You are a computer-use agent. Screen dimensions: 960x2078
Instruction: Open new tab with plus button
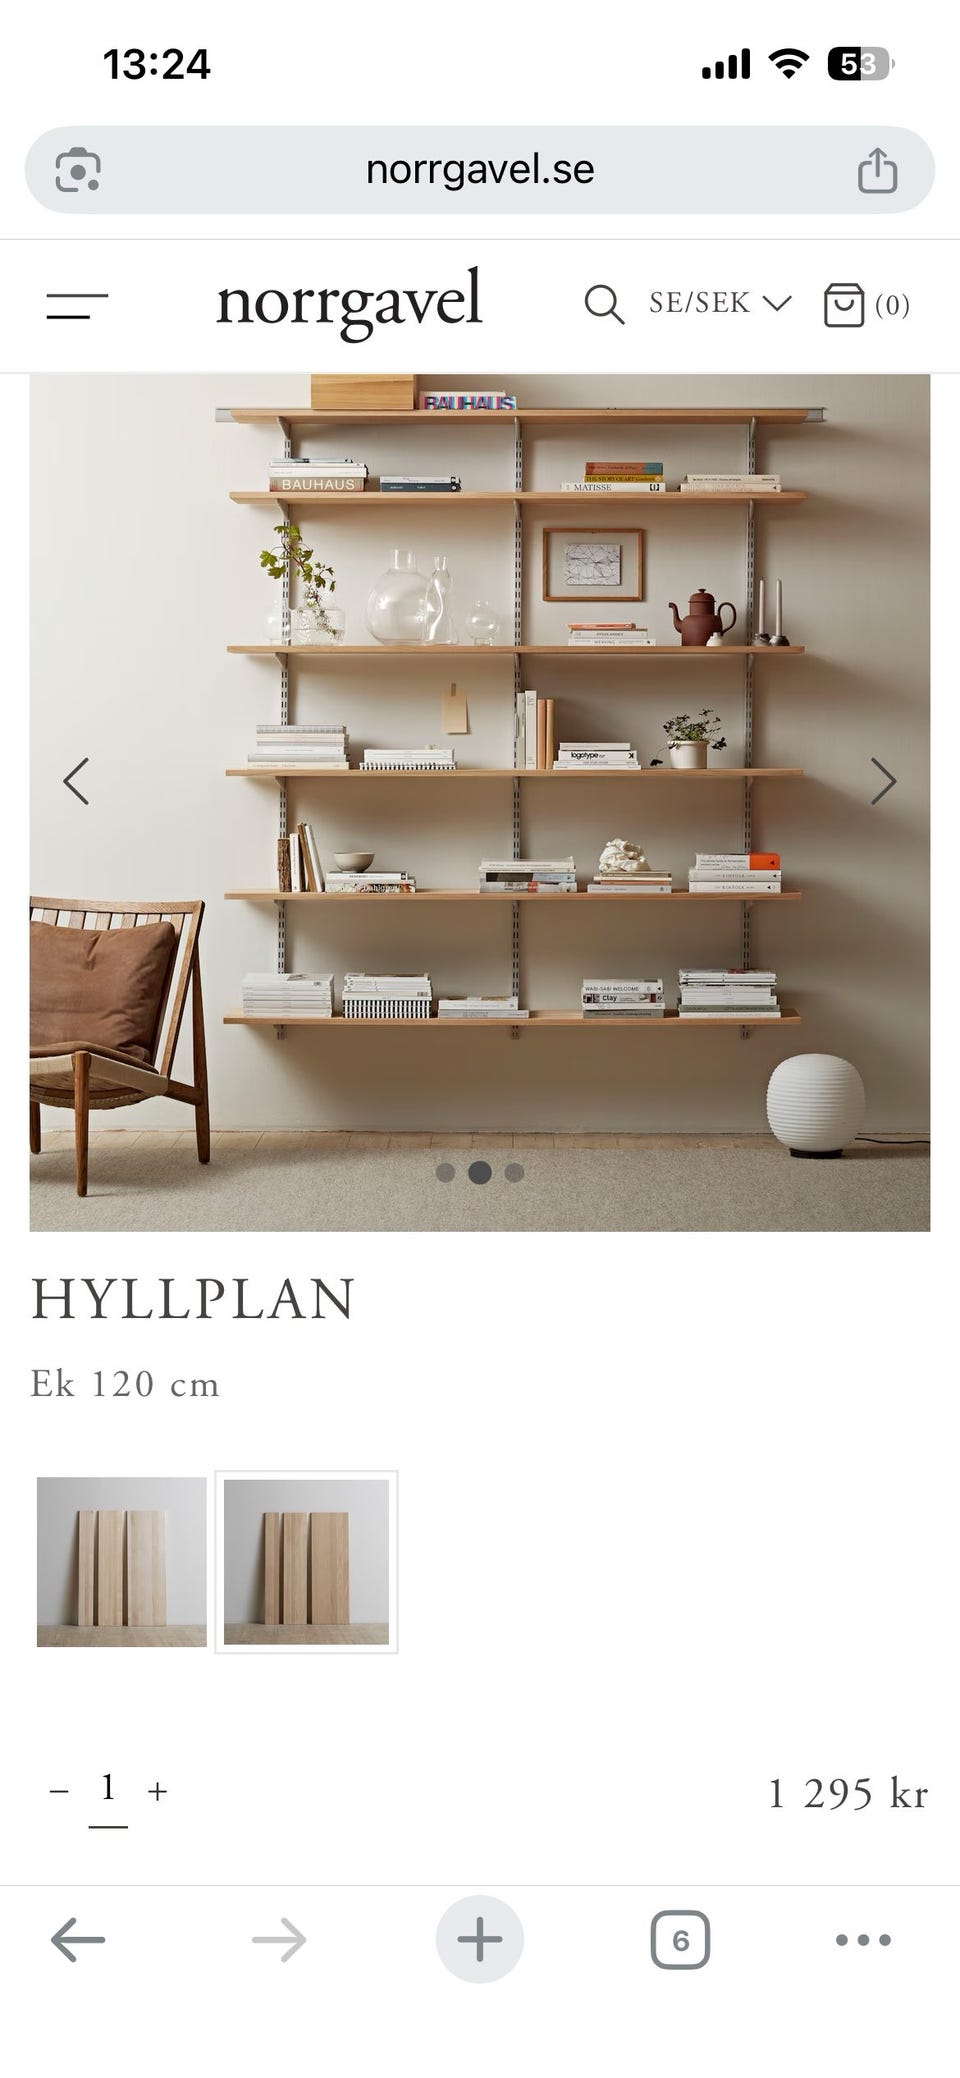pos(480,1940)
